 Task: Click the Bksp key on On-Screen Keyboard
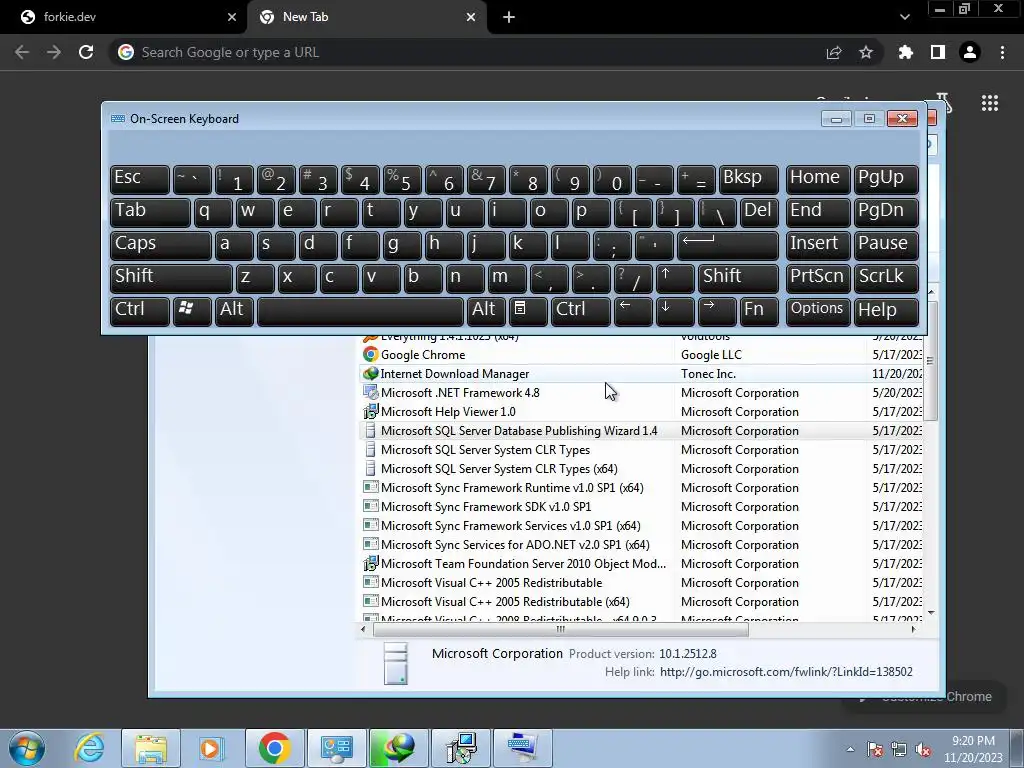coord(748,179)
